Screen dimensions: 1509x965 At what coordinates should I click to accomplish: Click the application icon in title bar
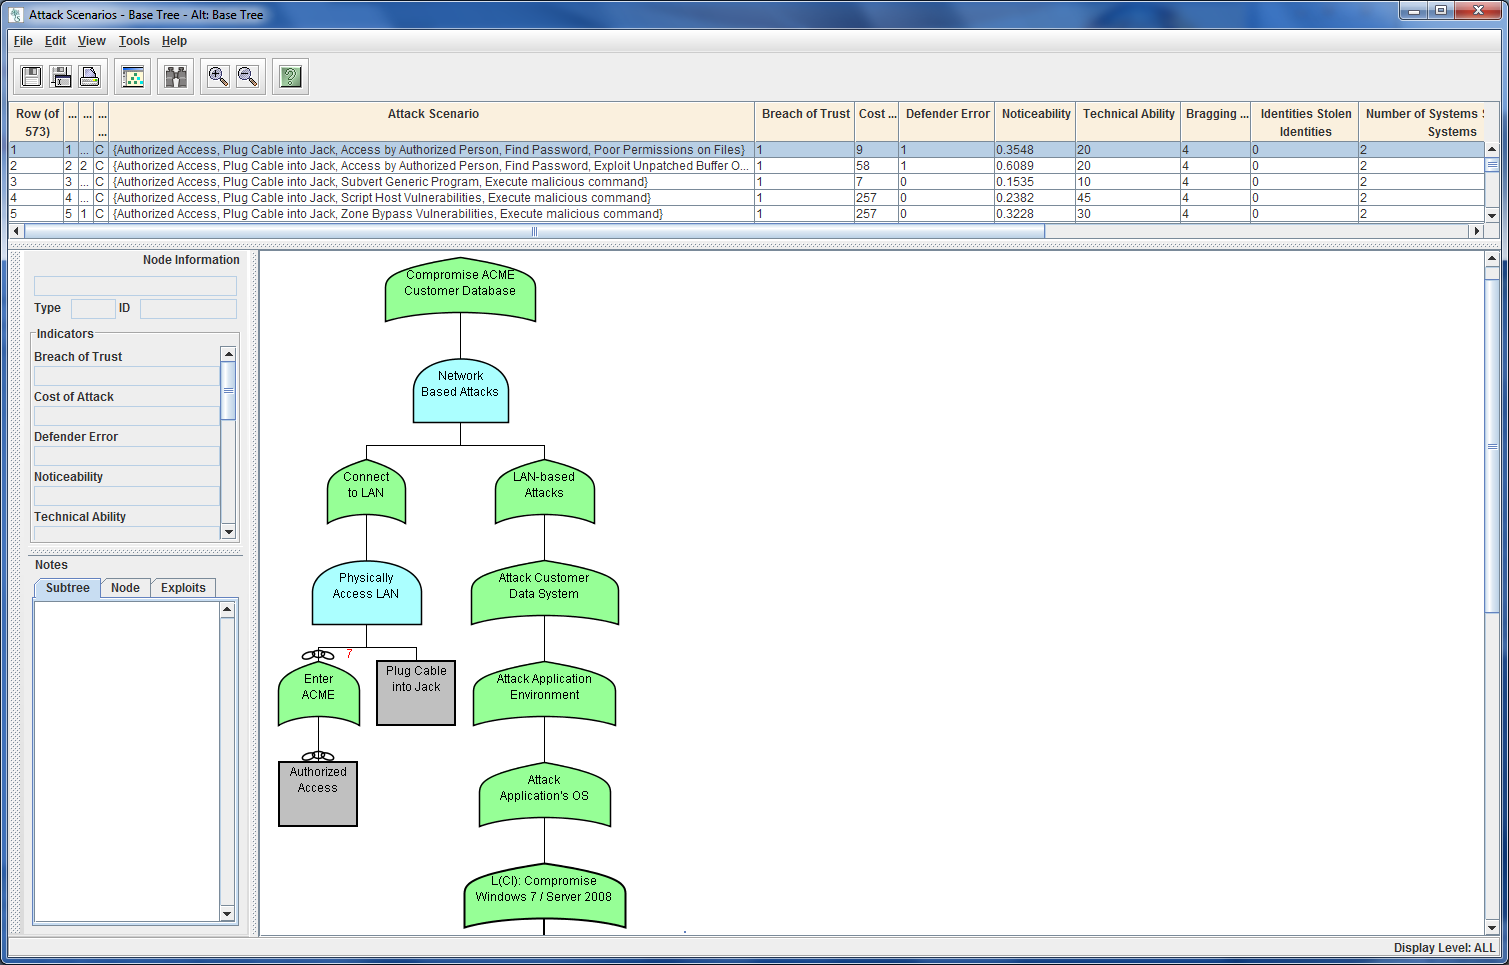click(x=16, y=15)
